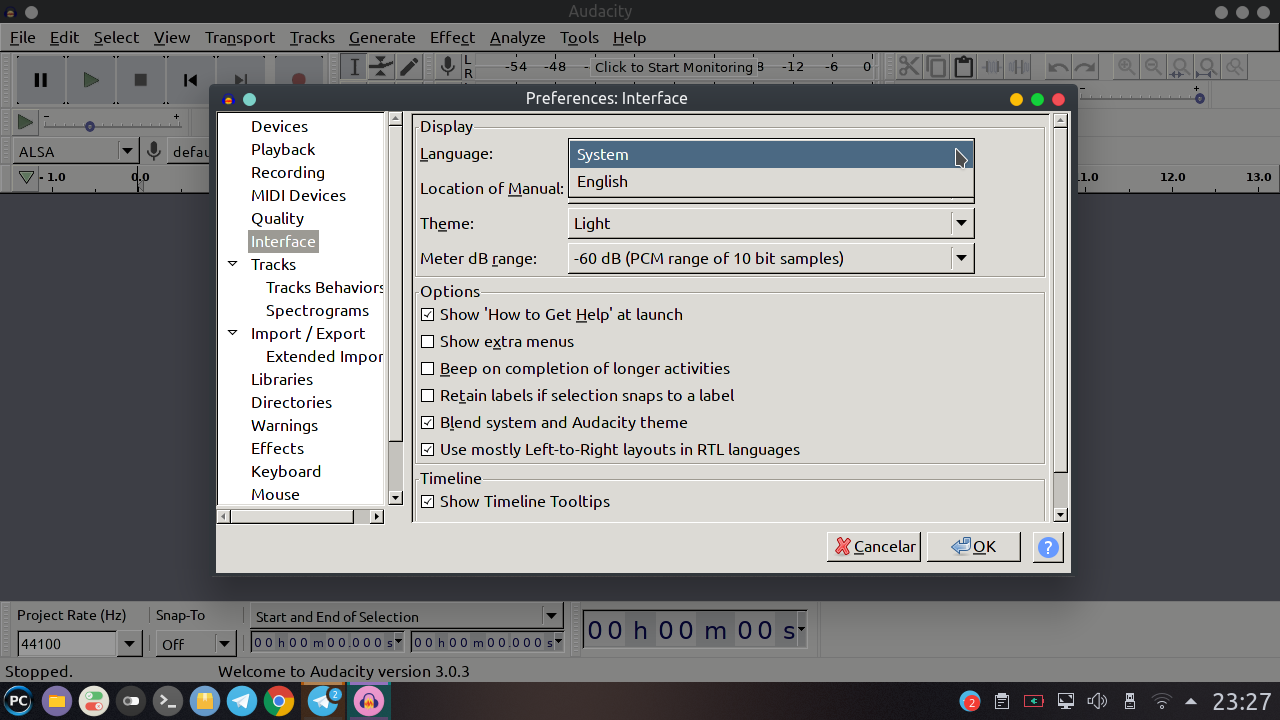Click the Cut scissors icon
Image resolution: width=1280 pixels, height=720 pixels.
coord(909,67)
